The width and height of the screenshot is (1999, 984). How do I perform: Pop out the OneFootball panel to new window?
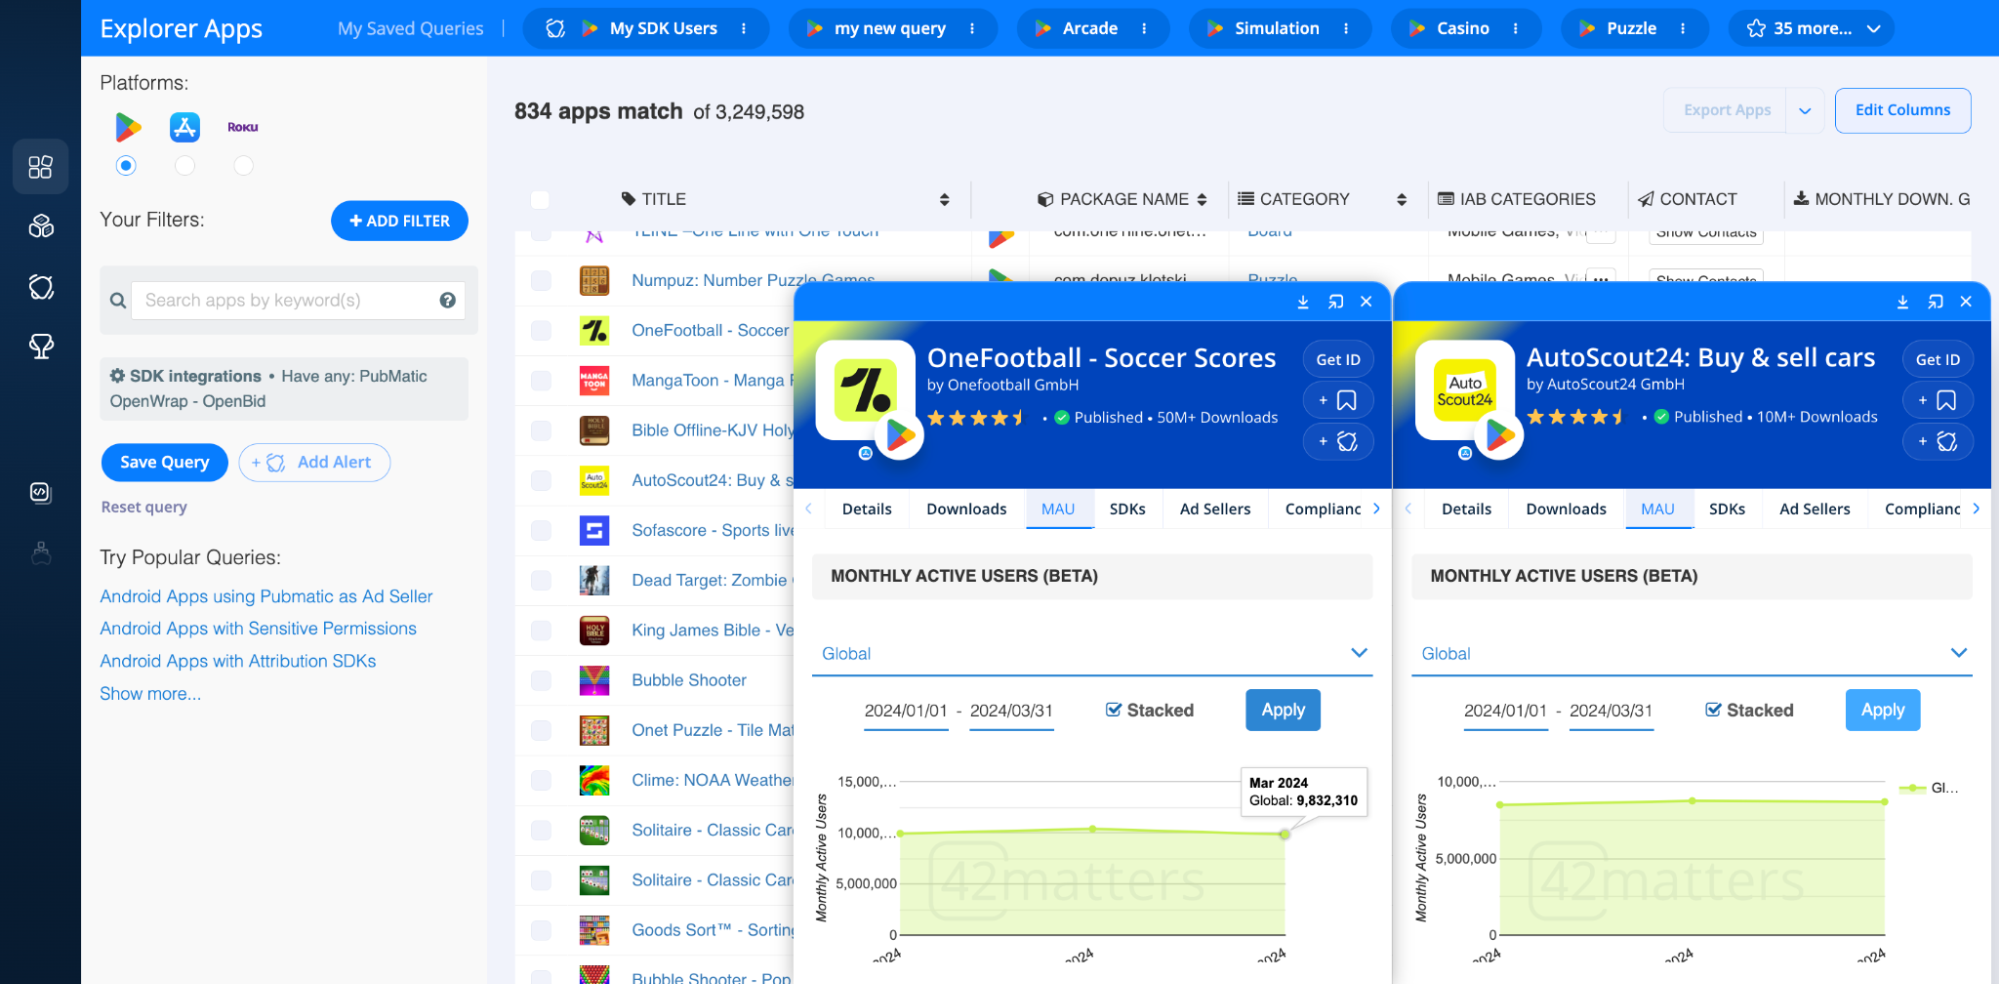tap(1335, 302)
